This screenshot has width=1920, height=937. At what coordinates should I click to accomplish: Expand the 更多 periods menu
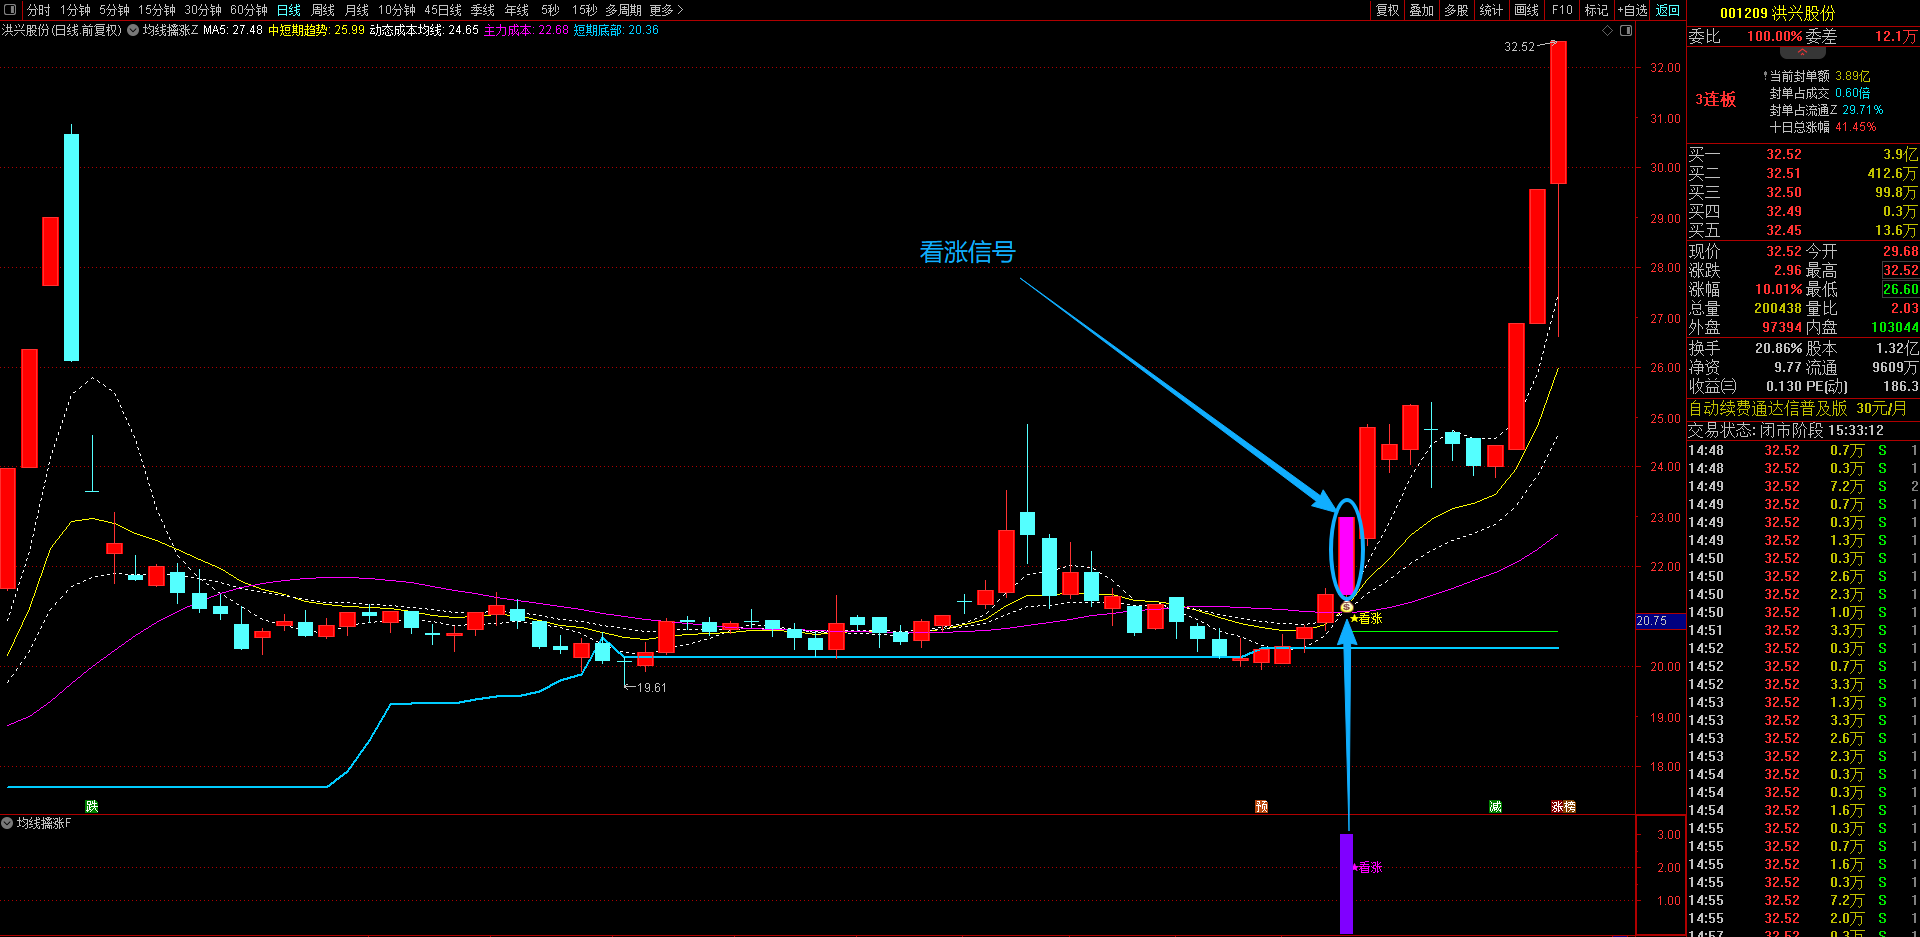(666, 10)
